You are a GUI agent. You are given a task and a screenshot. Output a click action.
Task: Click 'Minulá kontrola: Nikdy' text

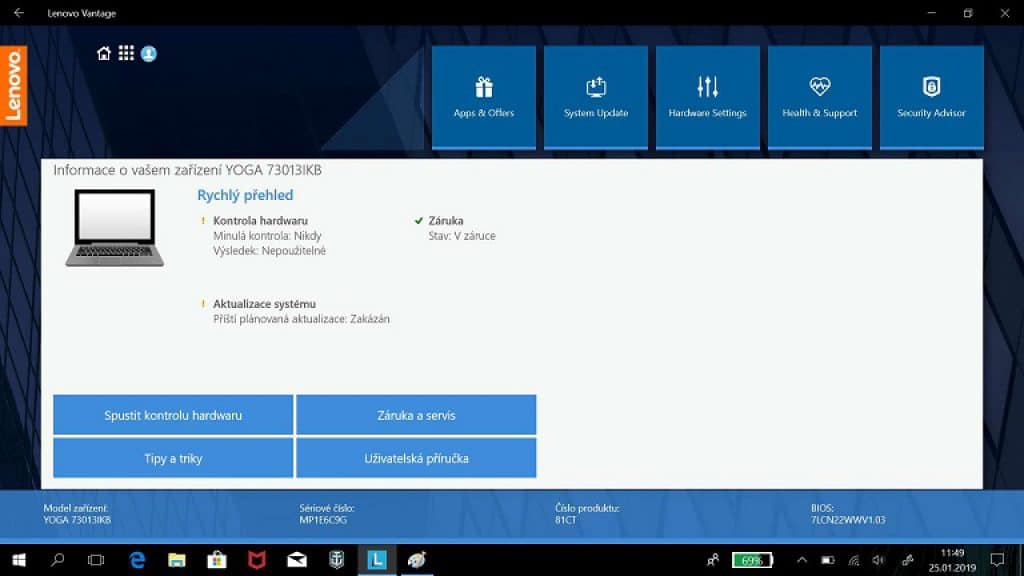click(267, 236)
